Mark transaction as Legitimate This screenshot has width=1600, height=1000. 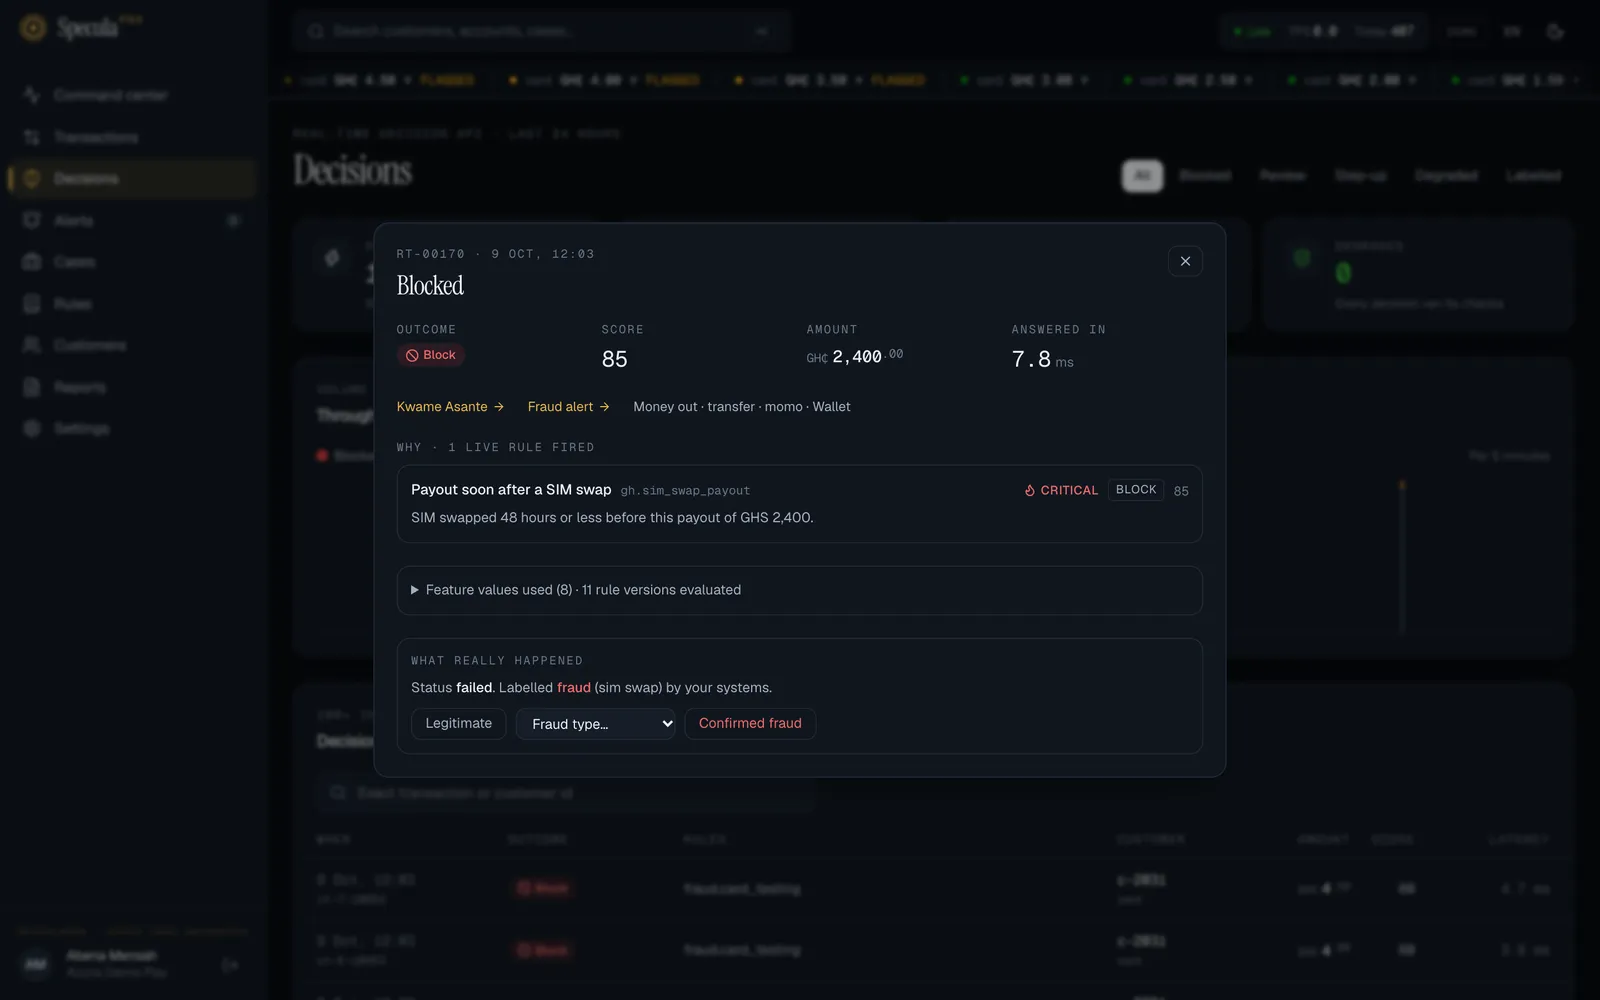coord(458,723)
